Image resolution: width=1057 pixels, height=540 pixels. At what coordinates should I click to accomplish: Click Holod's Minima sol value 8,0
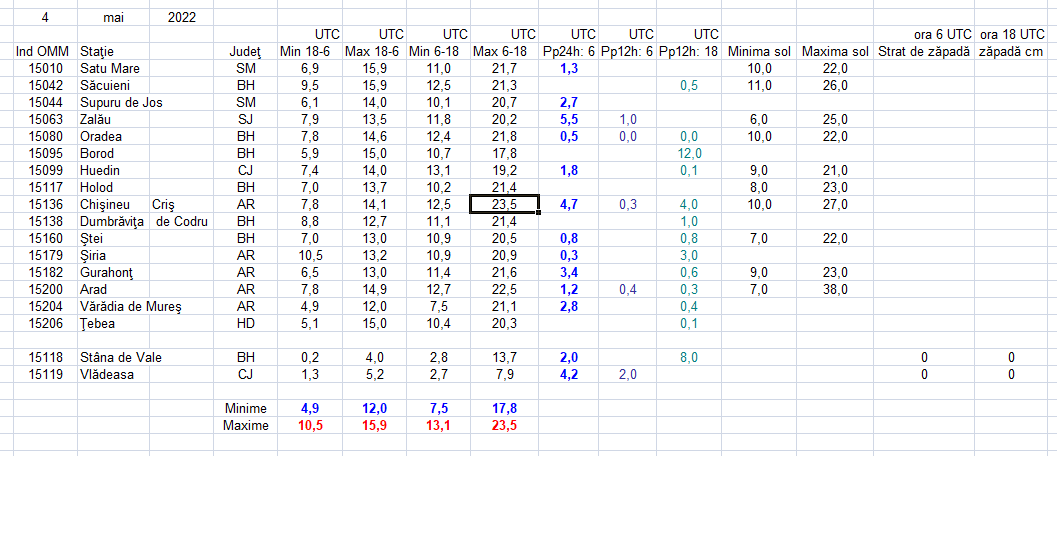pyautogui.click(x=759, y=187)
